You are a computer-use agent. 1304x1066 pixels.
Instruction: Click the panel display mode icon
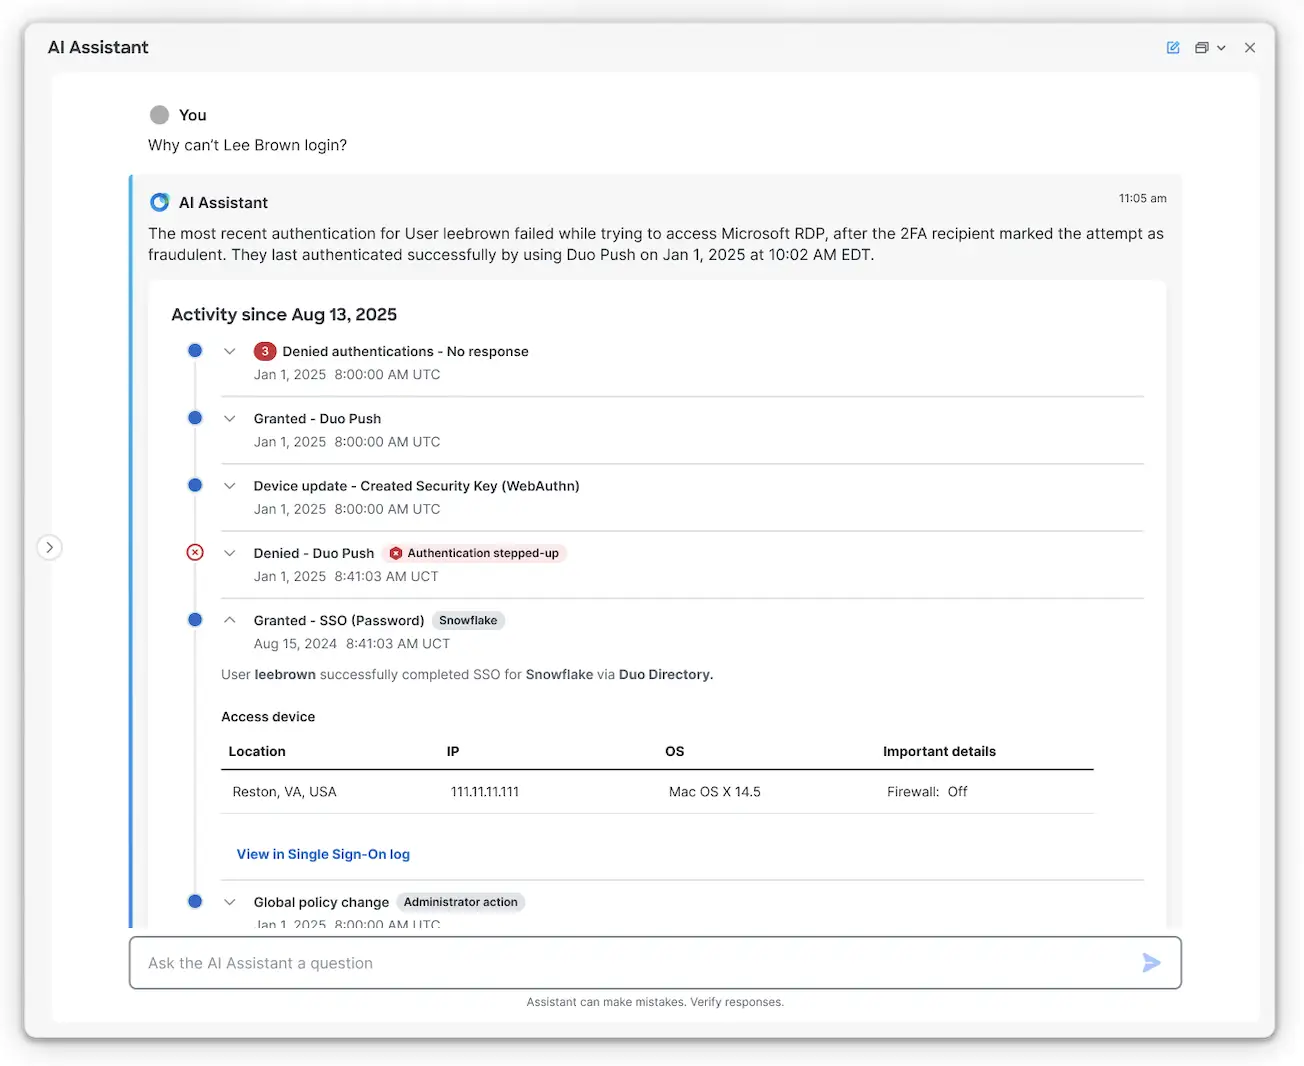coord(1199,47)
